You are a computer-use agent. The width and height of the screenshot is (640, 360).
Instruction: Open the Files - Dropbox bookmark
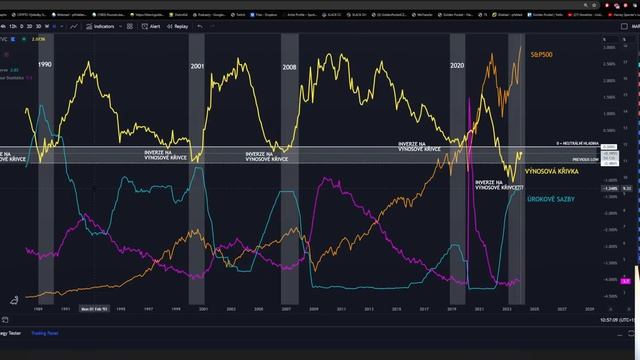pyautogui.click(x=264, y=14)
